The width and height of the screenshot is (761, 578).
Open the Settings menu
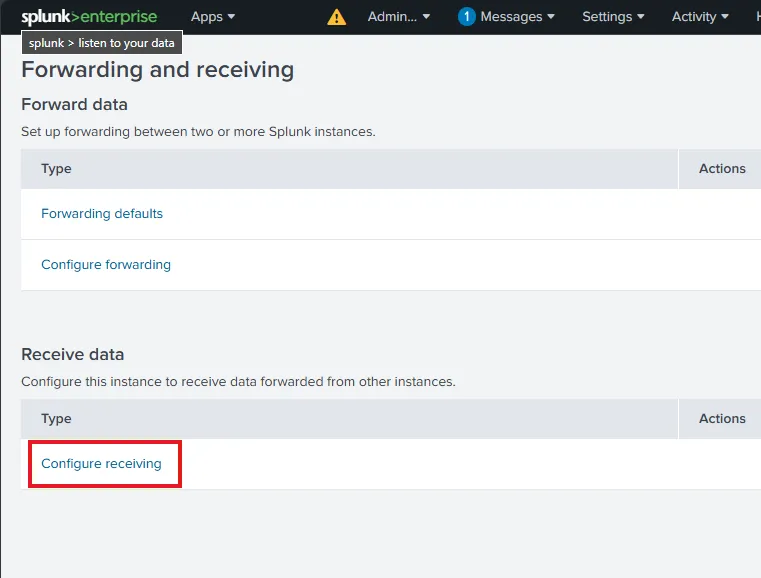[613, 17]
